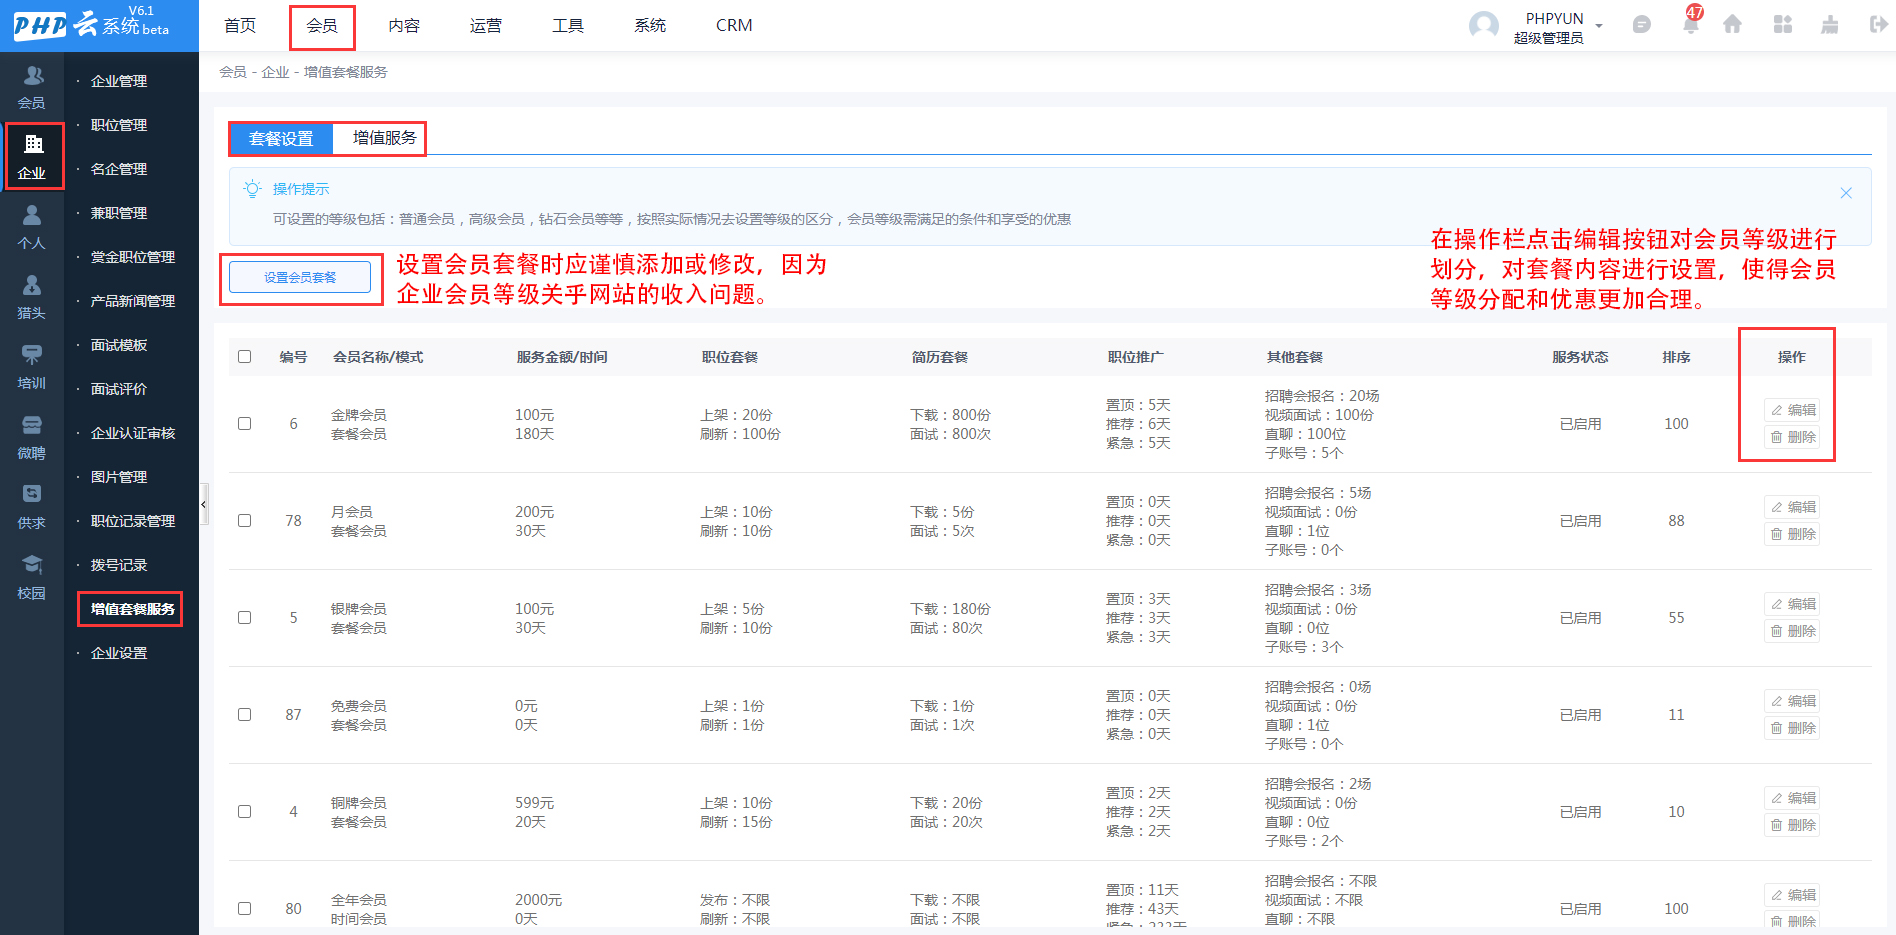Open the 首页 top menu
Image resolution: width=1896 pixels, height=935 pixels.
point(240,26)
